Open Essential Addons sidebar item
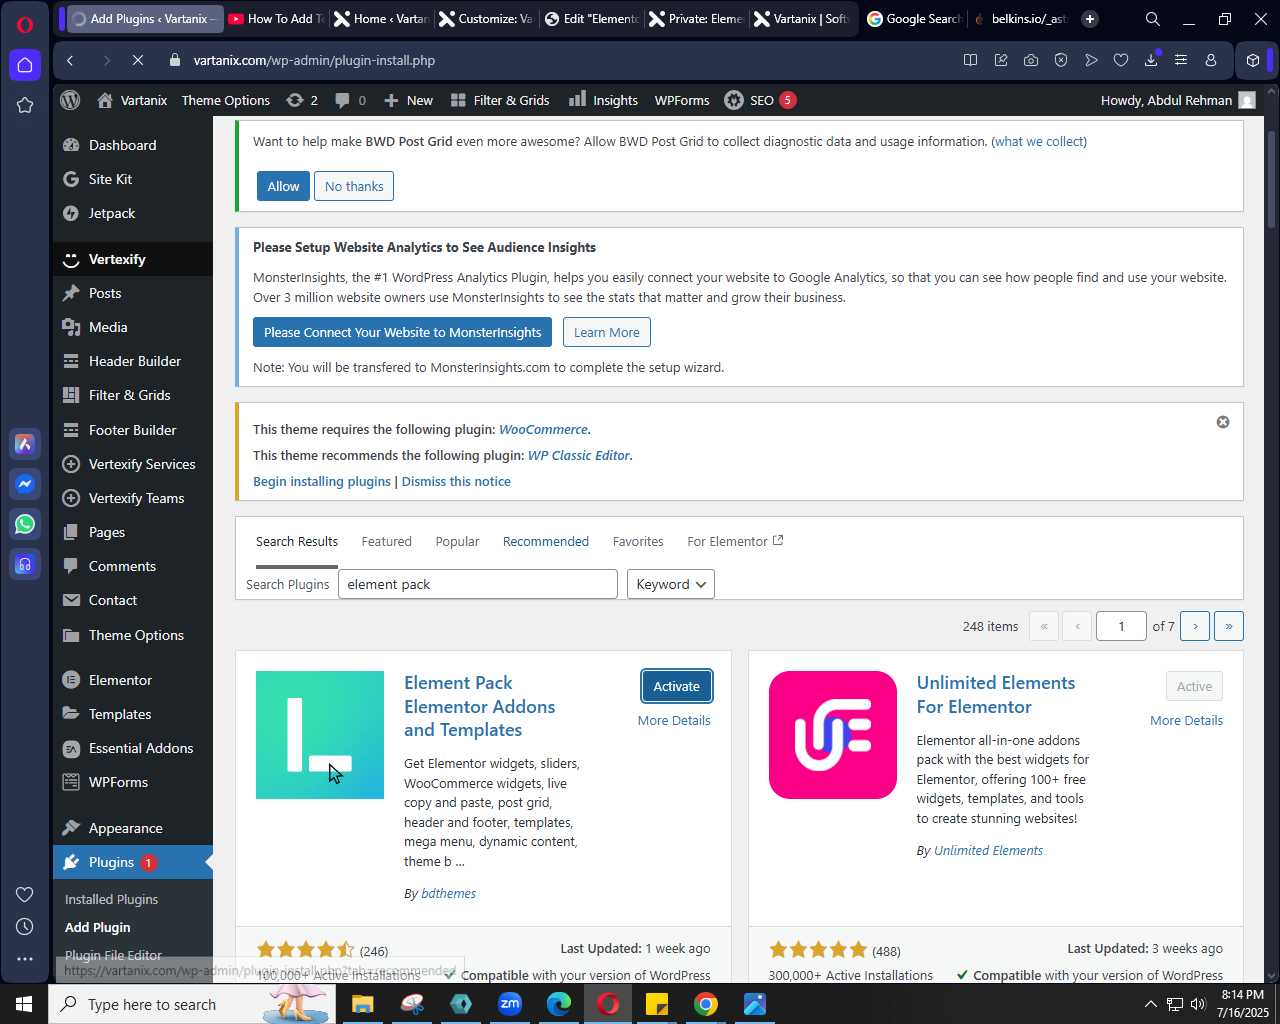Viewport: 1280px width, 1024px height. (133, 748)
